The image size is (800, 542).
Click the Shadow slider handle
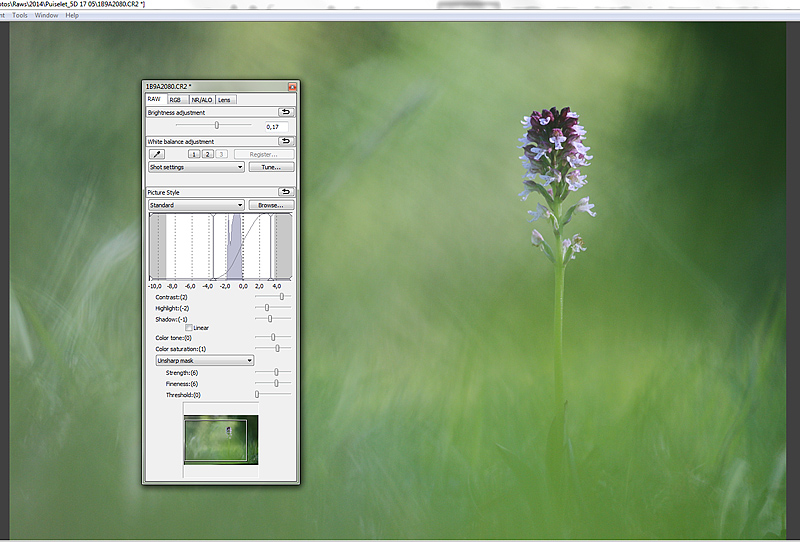(270, 319)
